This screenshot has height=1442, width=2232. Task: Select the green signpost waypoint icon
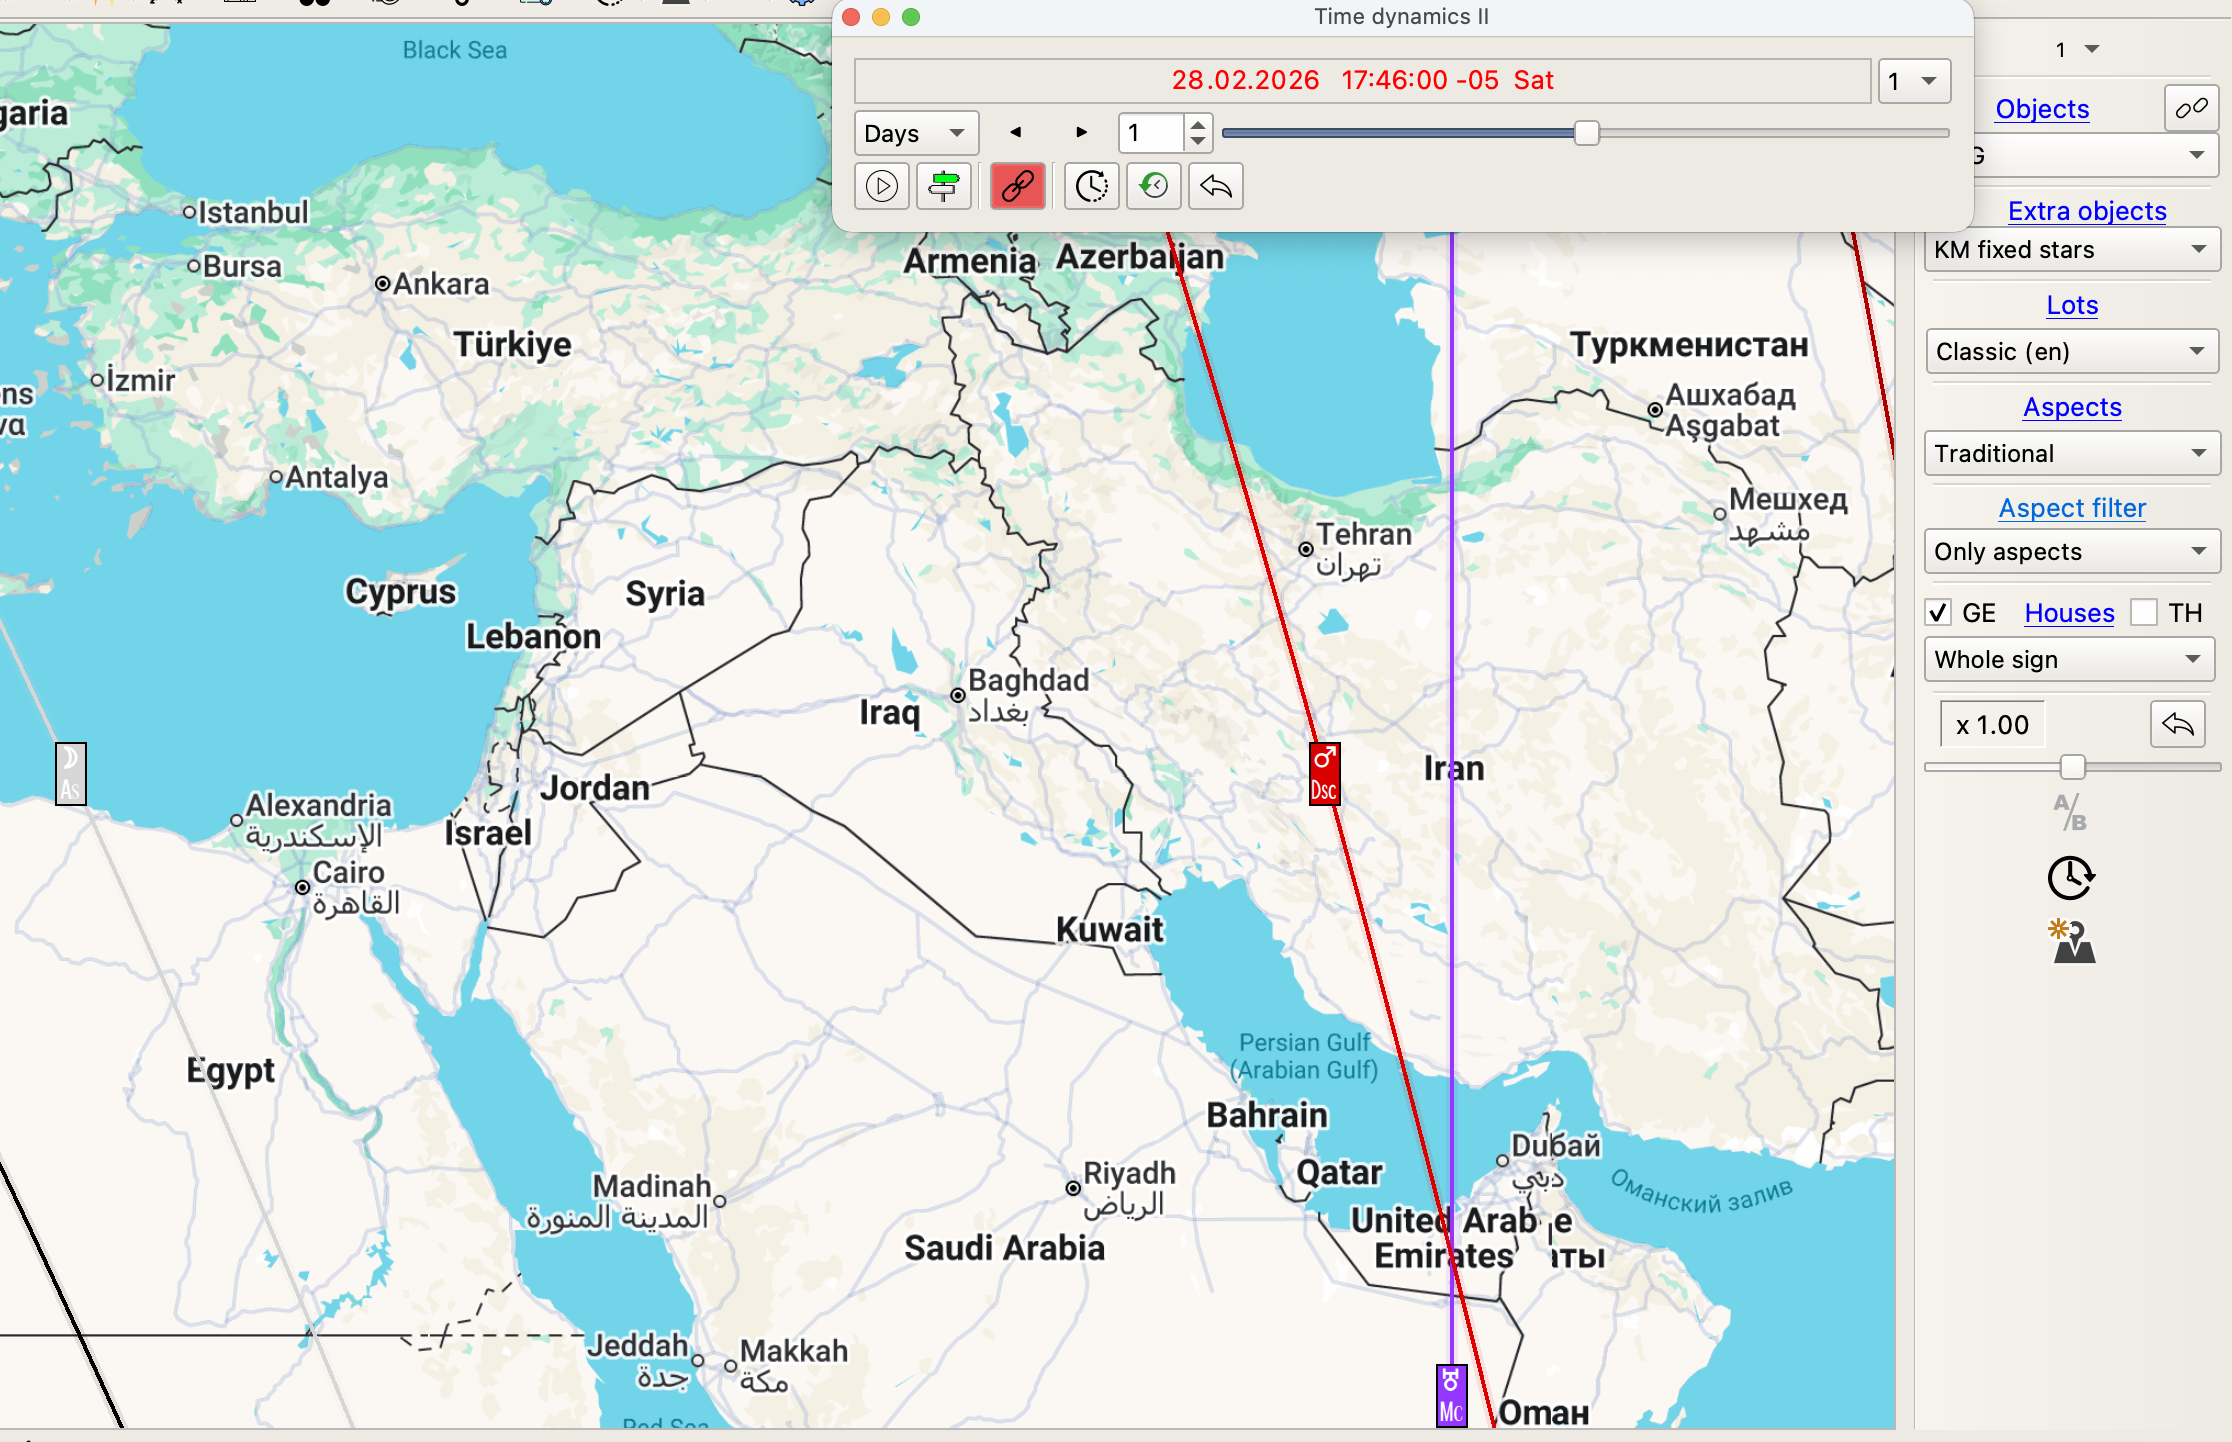(x=944, y=186)
